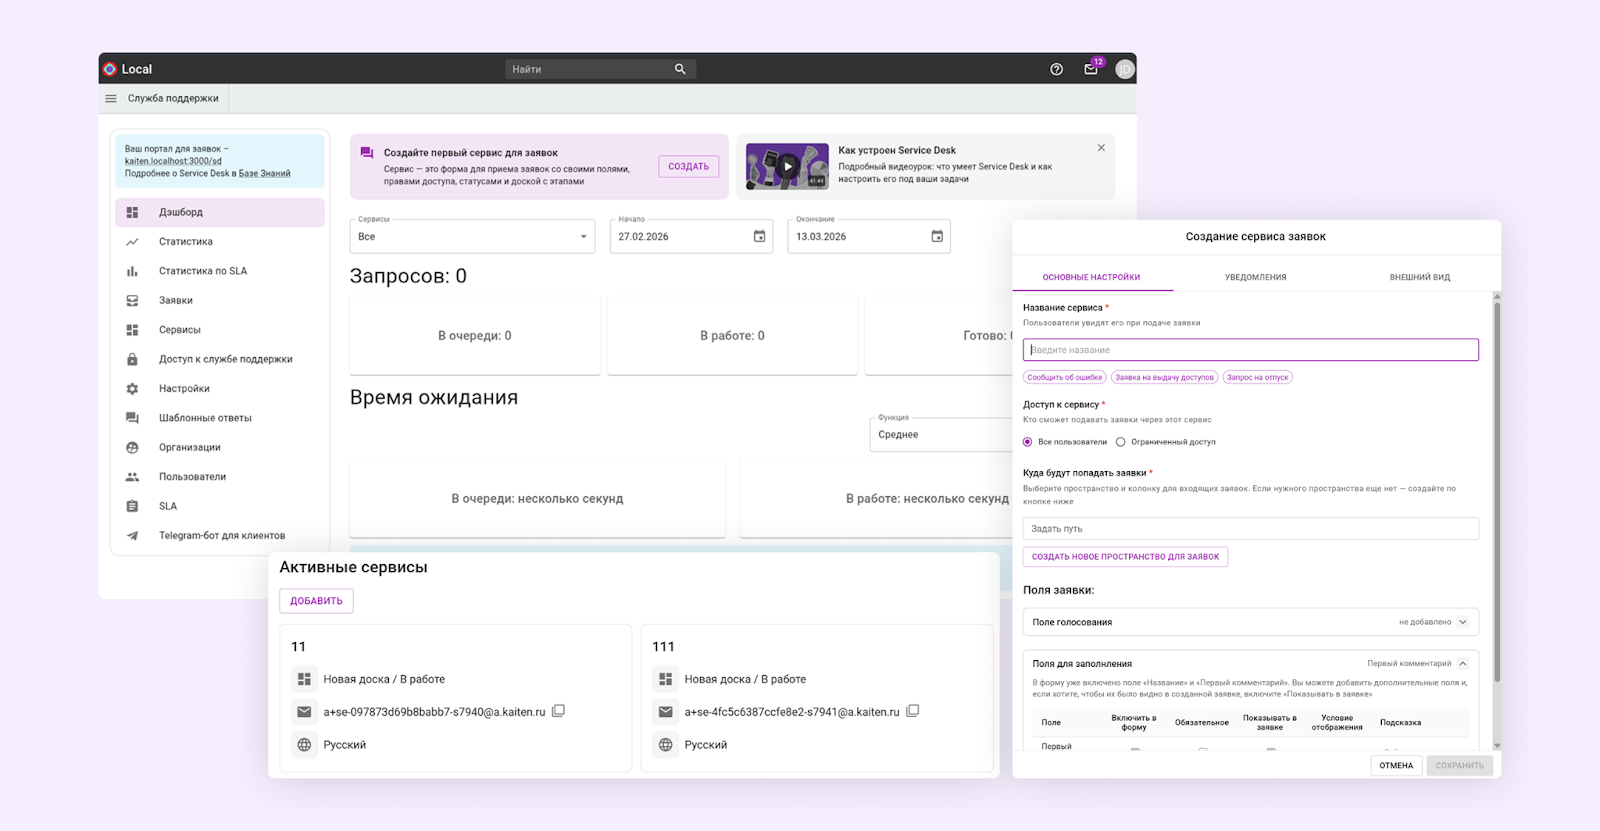Play the Service Desk video tutorial

coord(787,166)
